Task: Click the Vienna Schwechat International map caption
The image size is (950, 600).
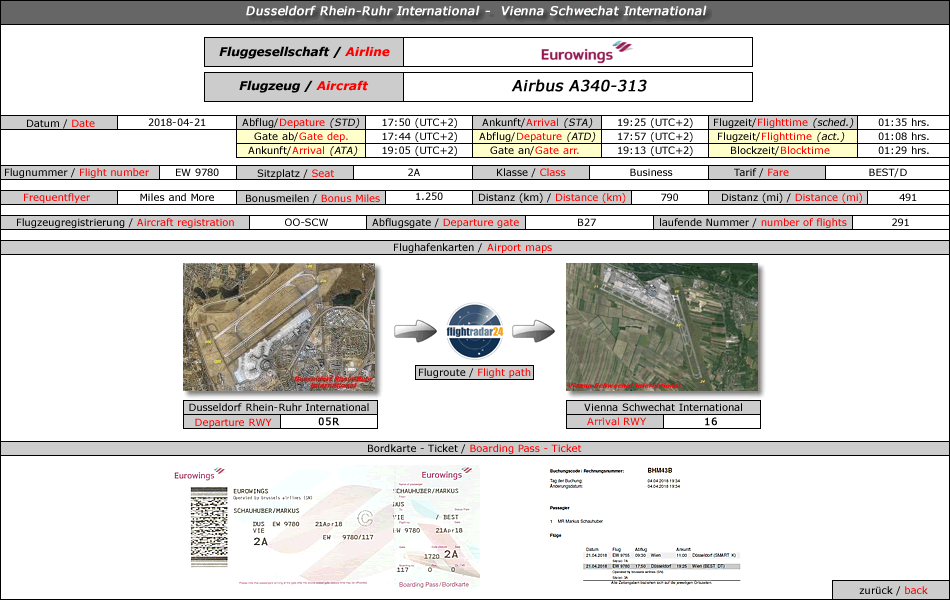Action: tap(663, 407)
